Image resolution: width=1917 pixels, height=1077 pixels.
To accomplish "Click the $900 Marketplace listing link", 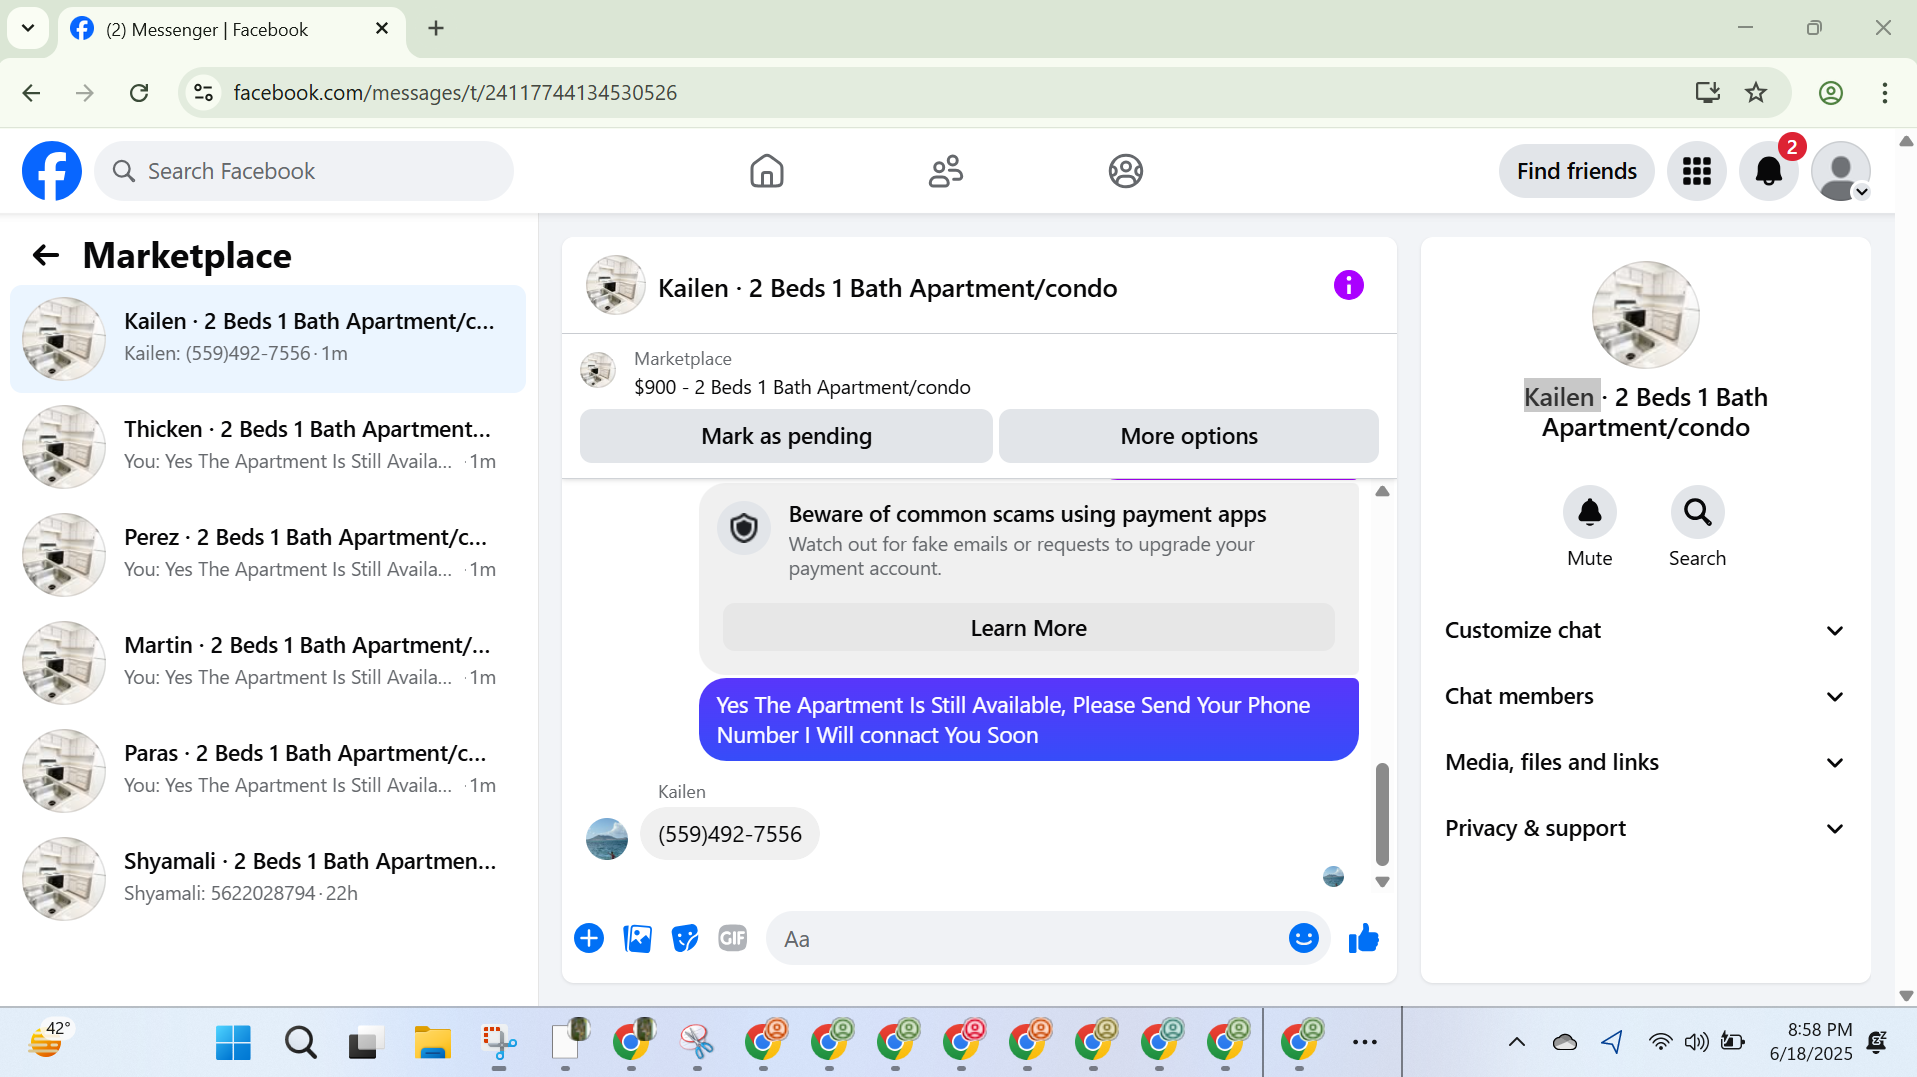I will (x=802, y=387).
